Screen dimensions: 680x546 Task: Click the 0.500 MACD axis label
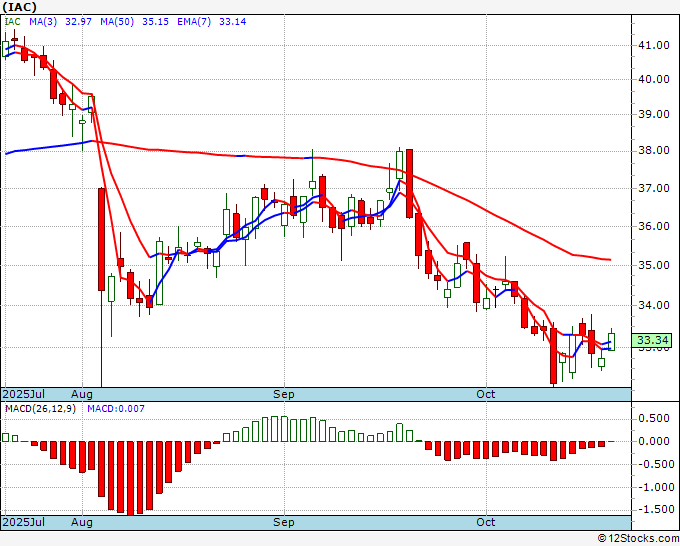[654, 418]
